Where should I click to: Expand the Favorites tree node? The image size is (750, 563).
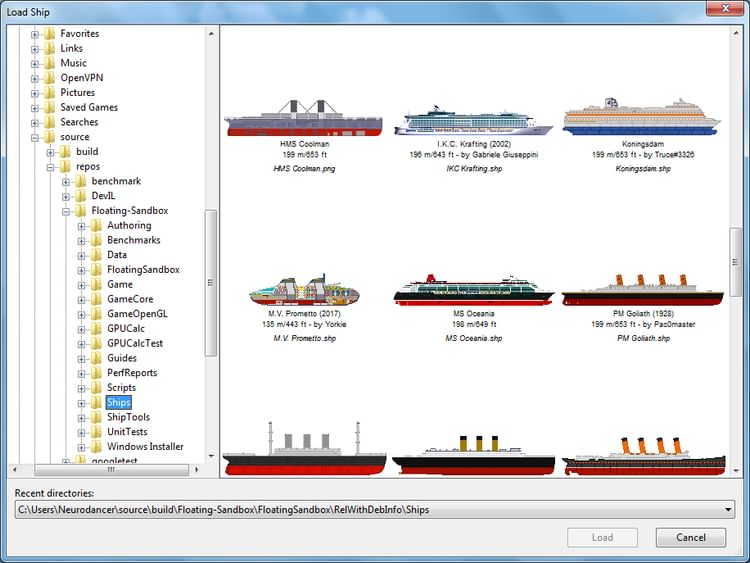click(x=34, y=34)
